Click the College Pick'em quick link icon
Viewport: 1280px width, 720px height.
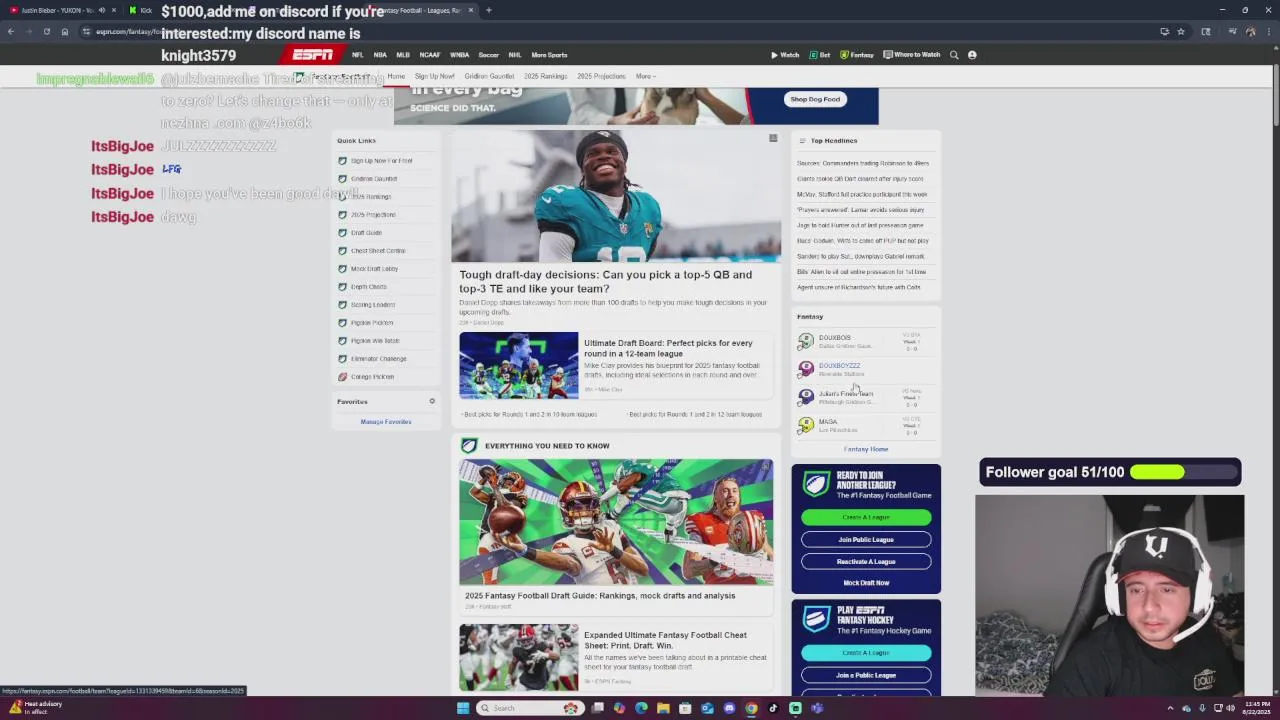click(x=342, y=377)
